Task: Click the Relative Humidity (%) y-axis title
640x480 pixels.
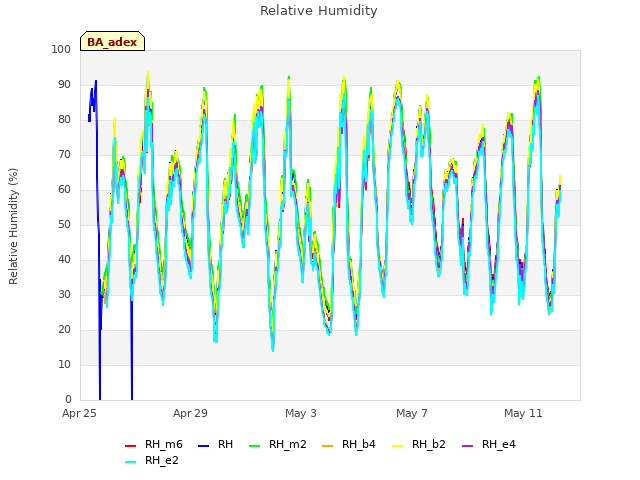Action: [x=13, y=226]
